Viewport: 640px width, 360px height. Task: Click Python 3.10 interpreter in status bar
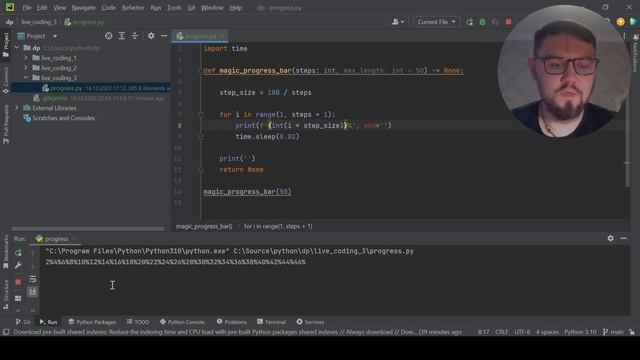580,332
